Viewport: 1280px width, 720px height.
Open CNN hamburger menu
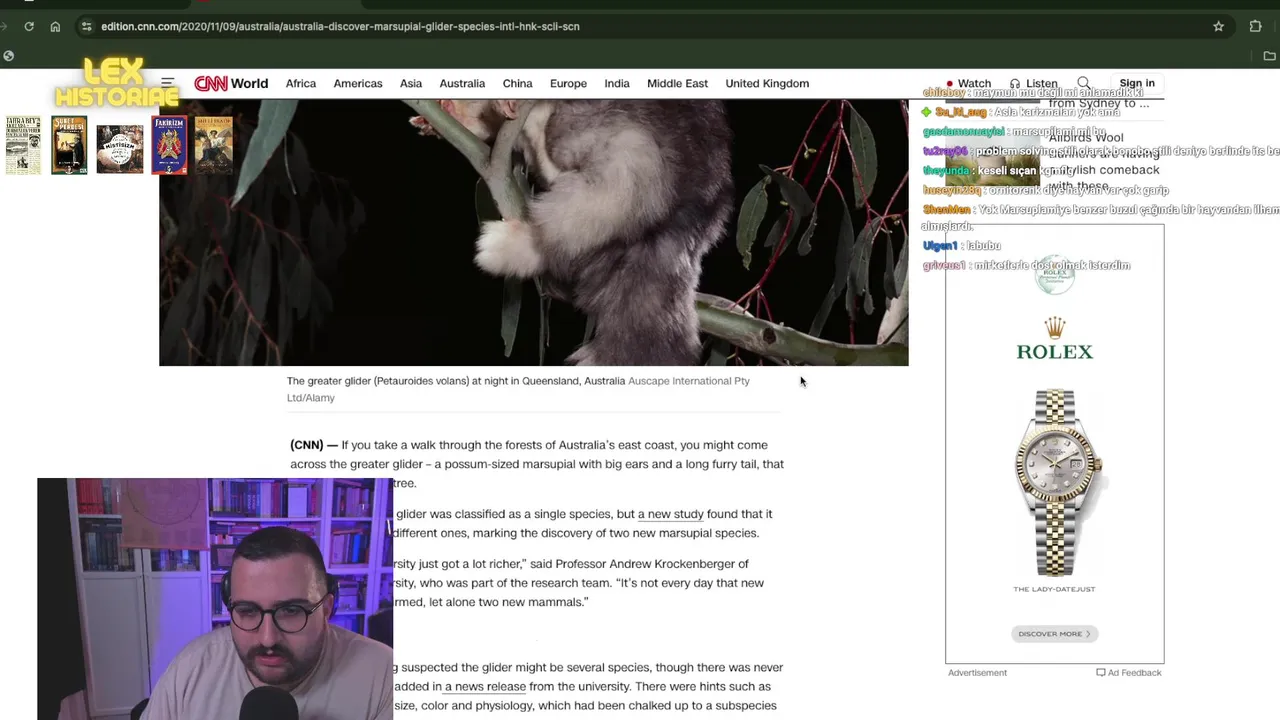168,83
